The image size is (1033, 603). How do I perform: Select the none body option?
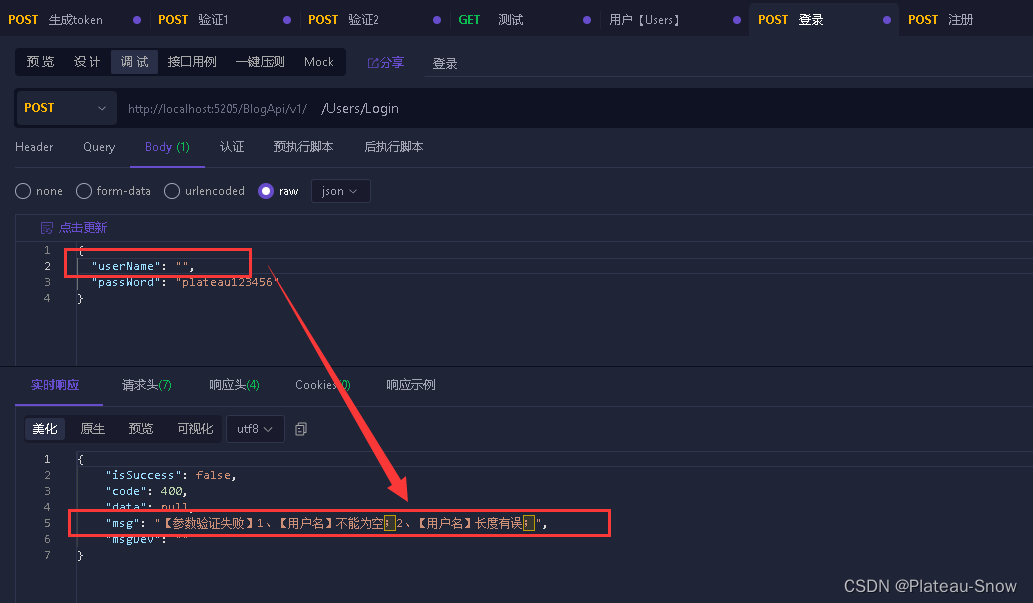[38, 190]
